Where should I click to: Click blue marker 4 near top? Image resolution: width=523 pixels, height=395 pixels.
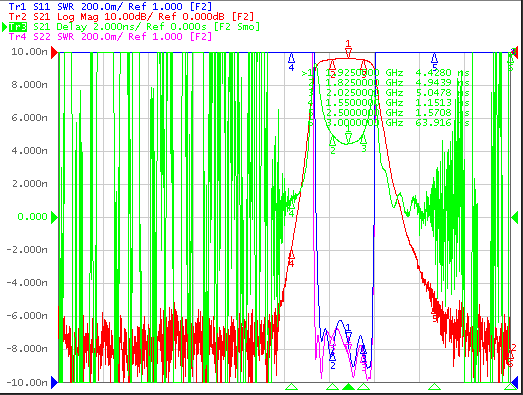coord(292,62)
